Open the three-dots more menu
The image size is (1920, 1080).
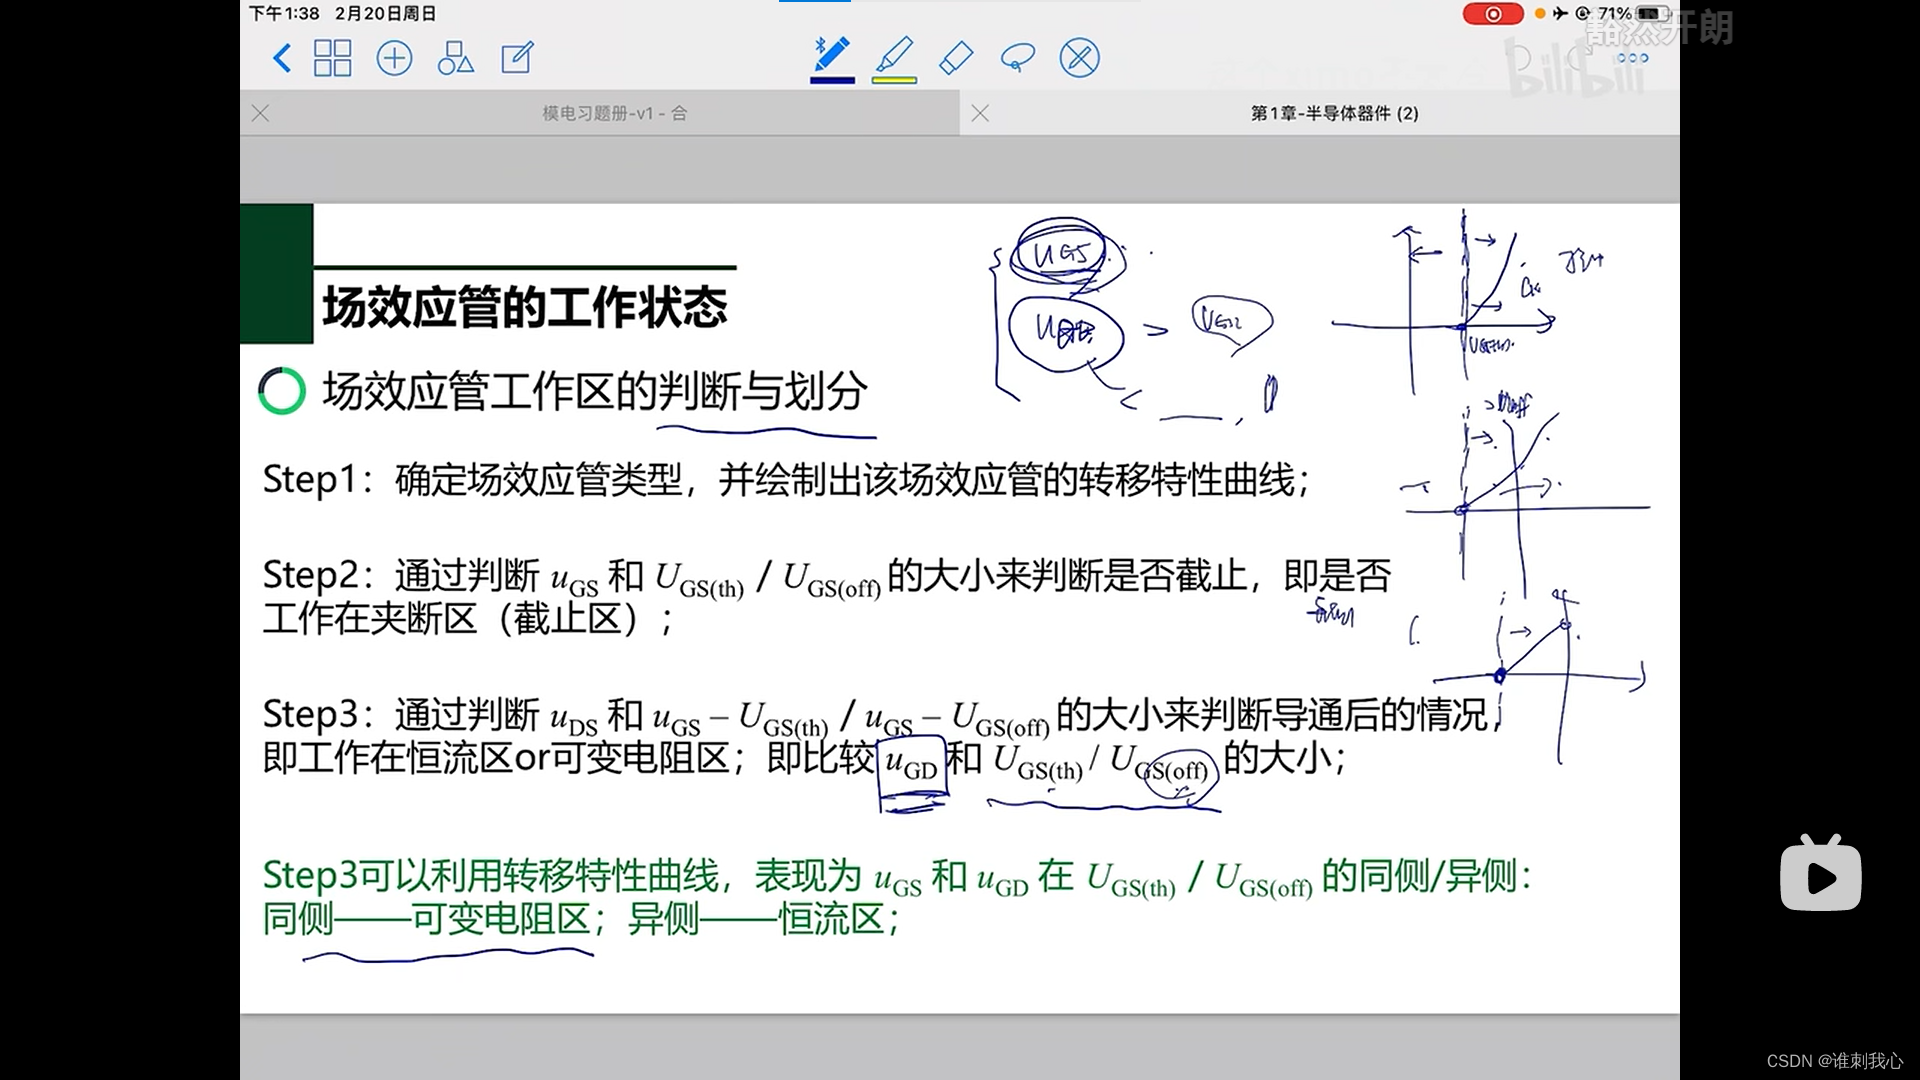(1632, 58)
